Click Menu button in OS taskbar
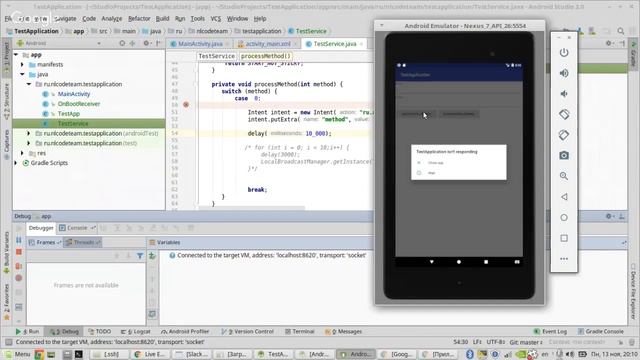The width and height of the screenshot is (640, 360). (x=17, y=354)
